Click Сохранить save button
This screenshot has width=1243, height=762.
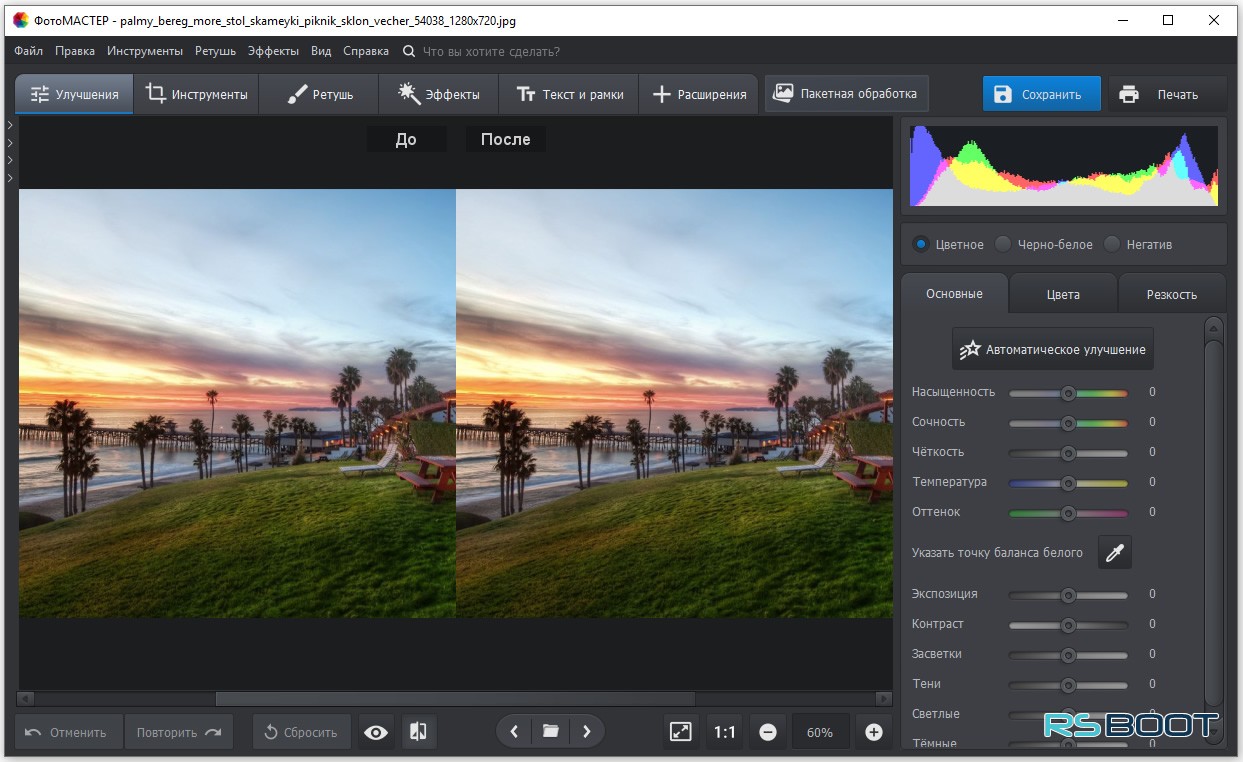point(1041,94)
